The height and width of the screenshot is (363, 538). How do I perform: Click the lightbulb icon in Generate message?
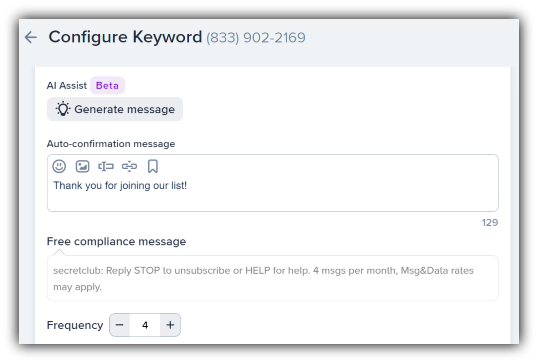point(63,109)
